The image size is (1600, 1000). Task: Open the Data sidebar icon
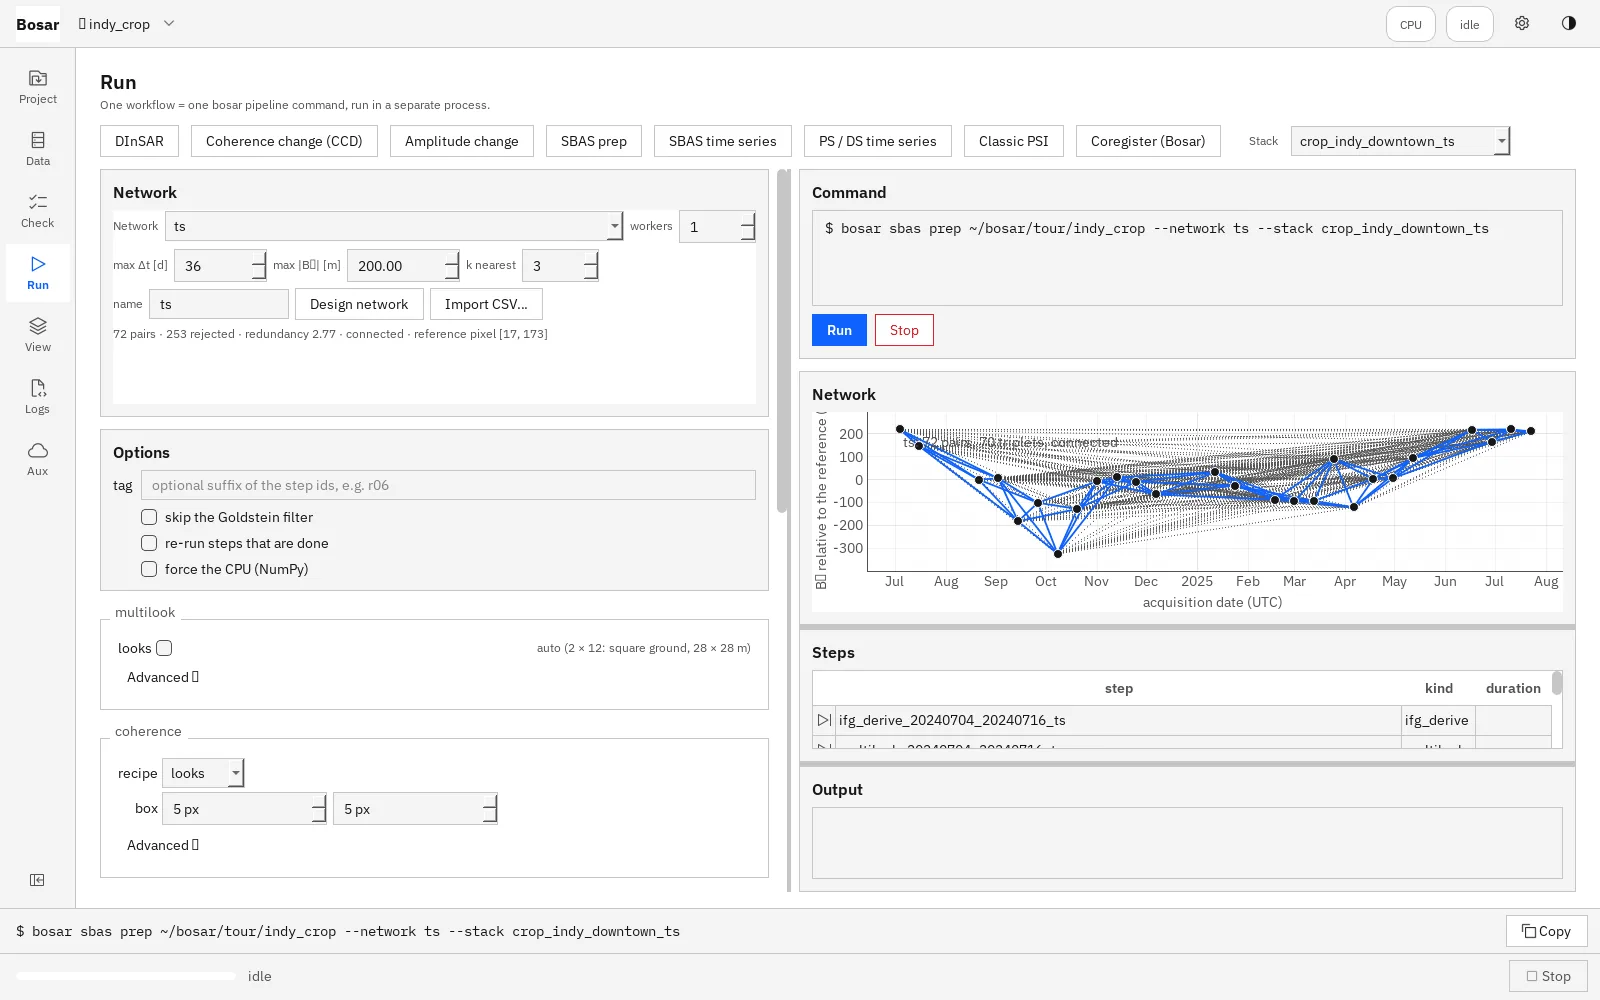click(38, 149)
